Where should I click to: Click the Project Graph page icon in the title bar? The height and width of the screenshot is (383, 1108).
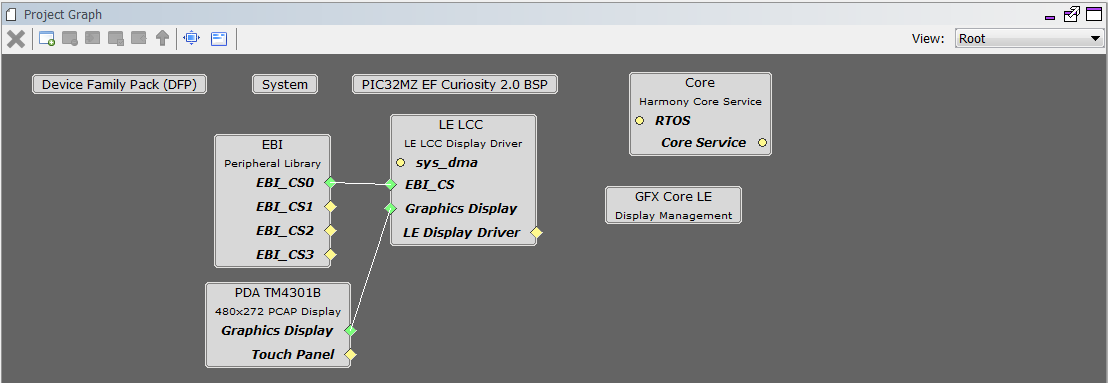(x=11, y=14)
